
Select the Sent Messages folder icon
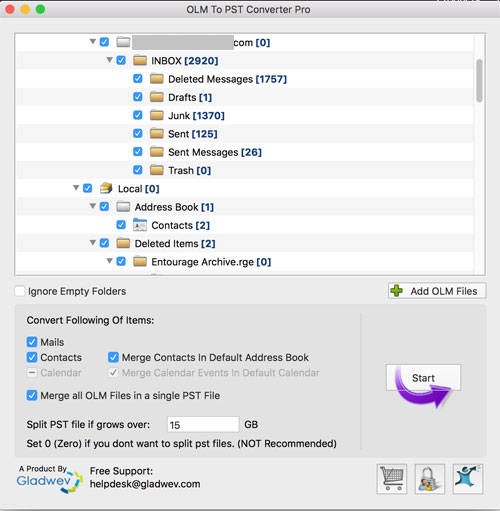coord(157,152)
